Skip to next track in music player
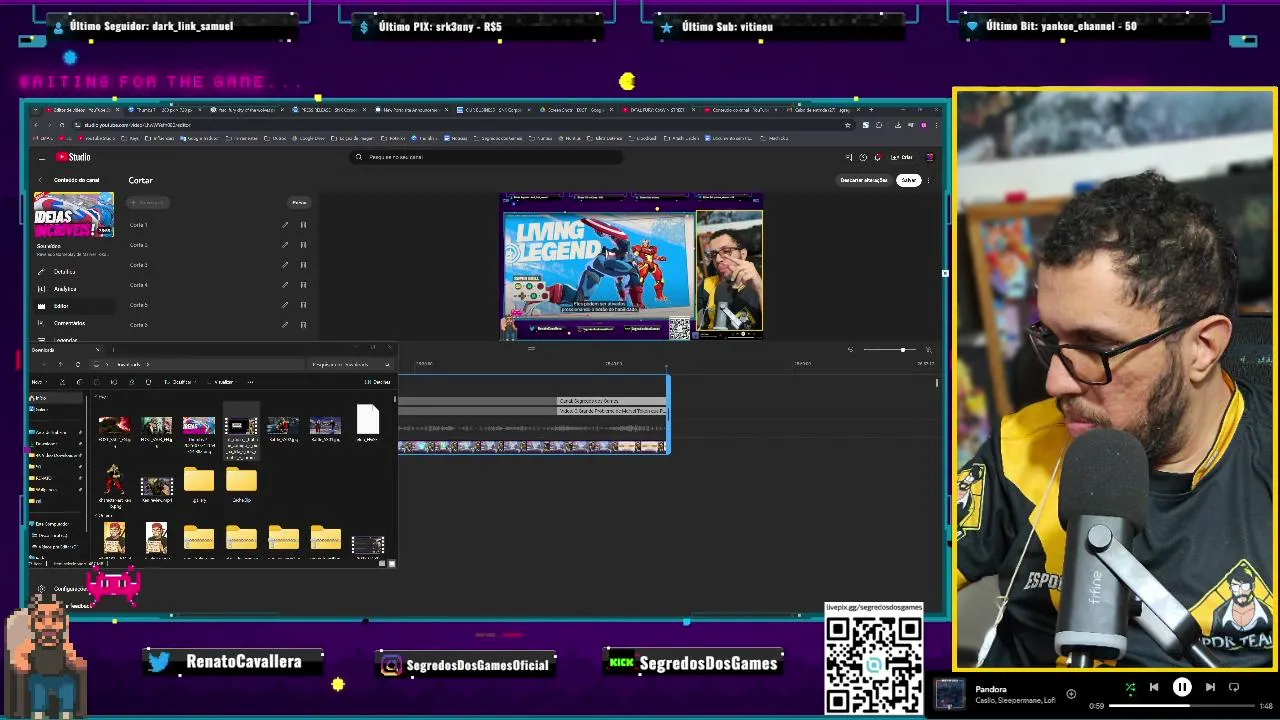 [x=1209, y=687]
